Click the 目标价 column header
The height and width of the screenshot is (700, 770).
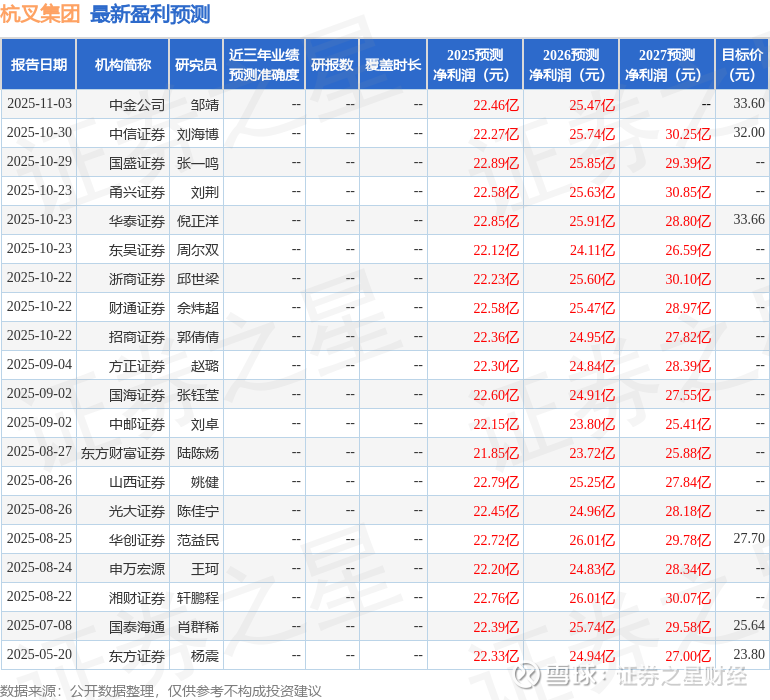742,64
